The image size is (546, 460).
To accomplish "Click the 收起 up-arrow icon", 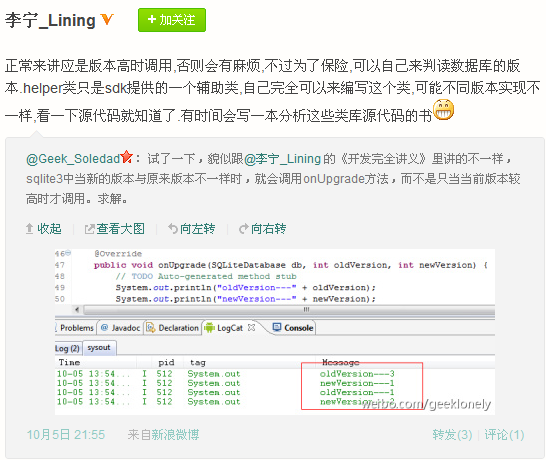I will [30, 229].
